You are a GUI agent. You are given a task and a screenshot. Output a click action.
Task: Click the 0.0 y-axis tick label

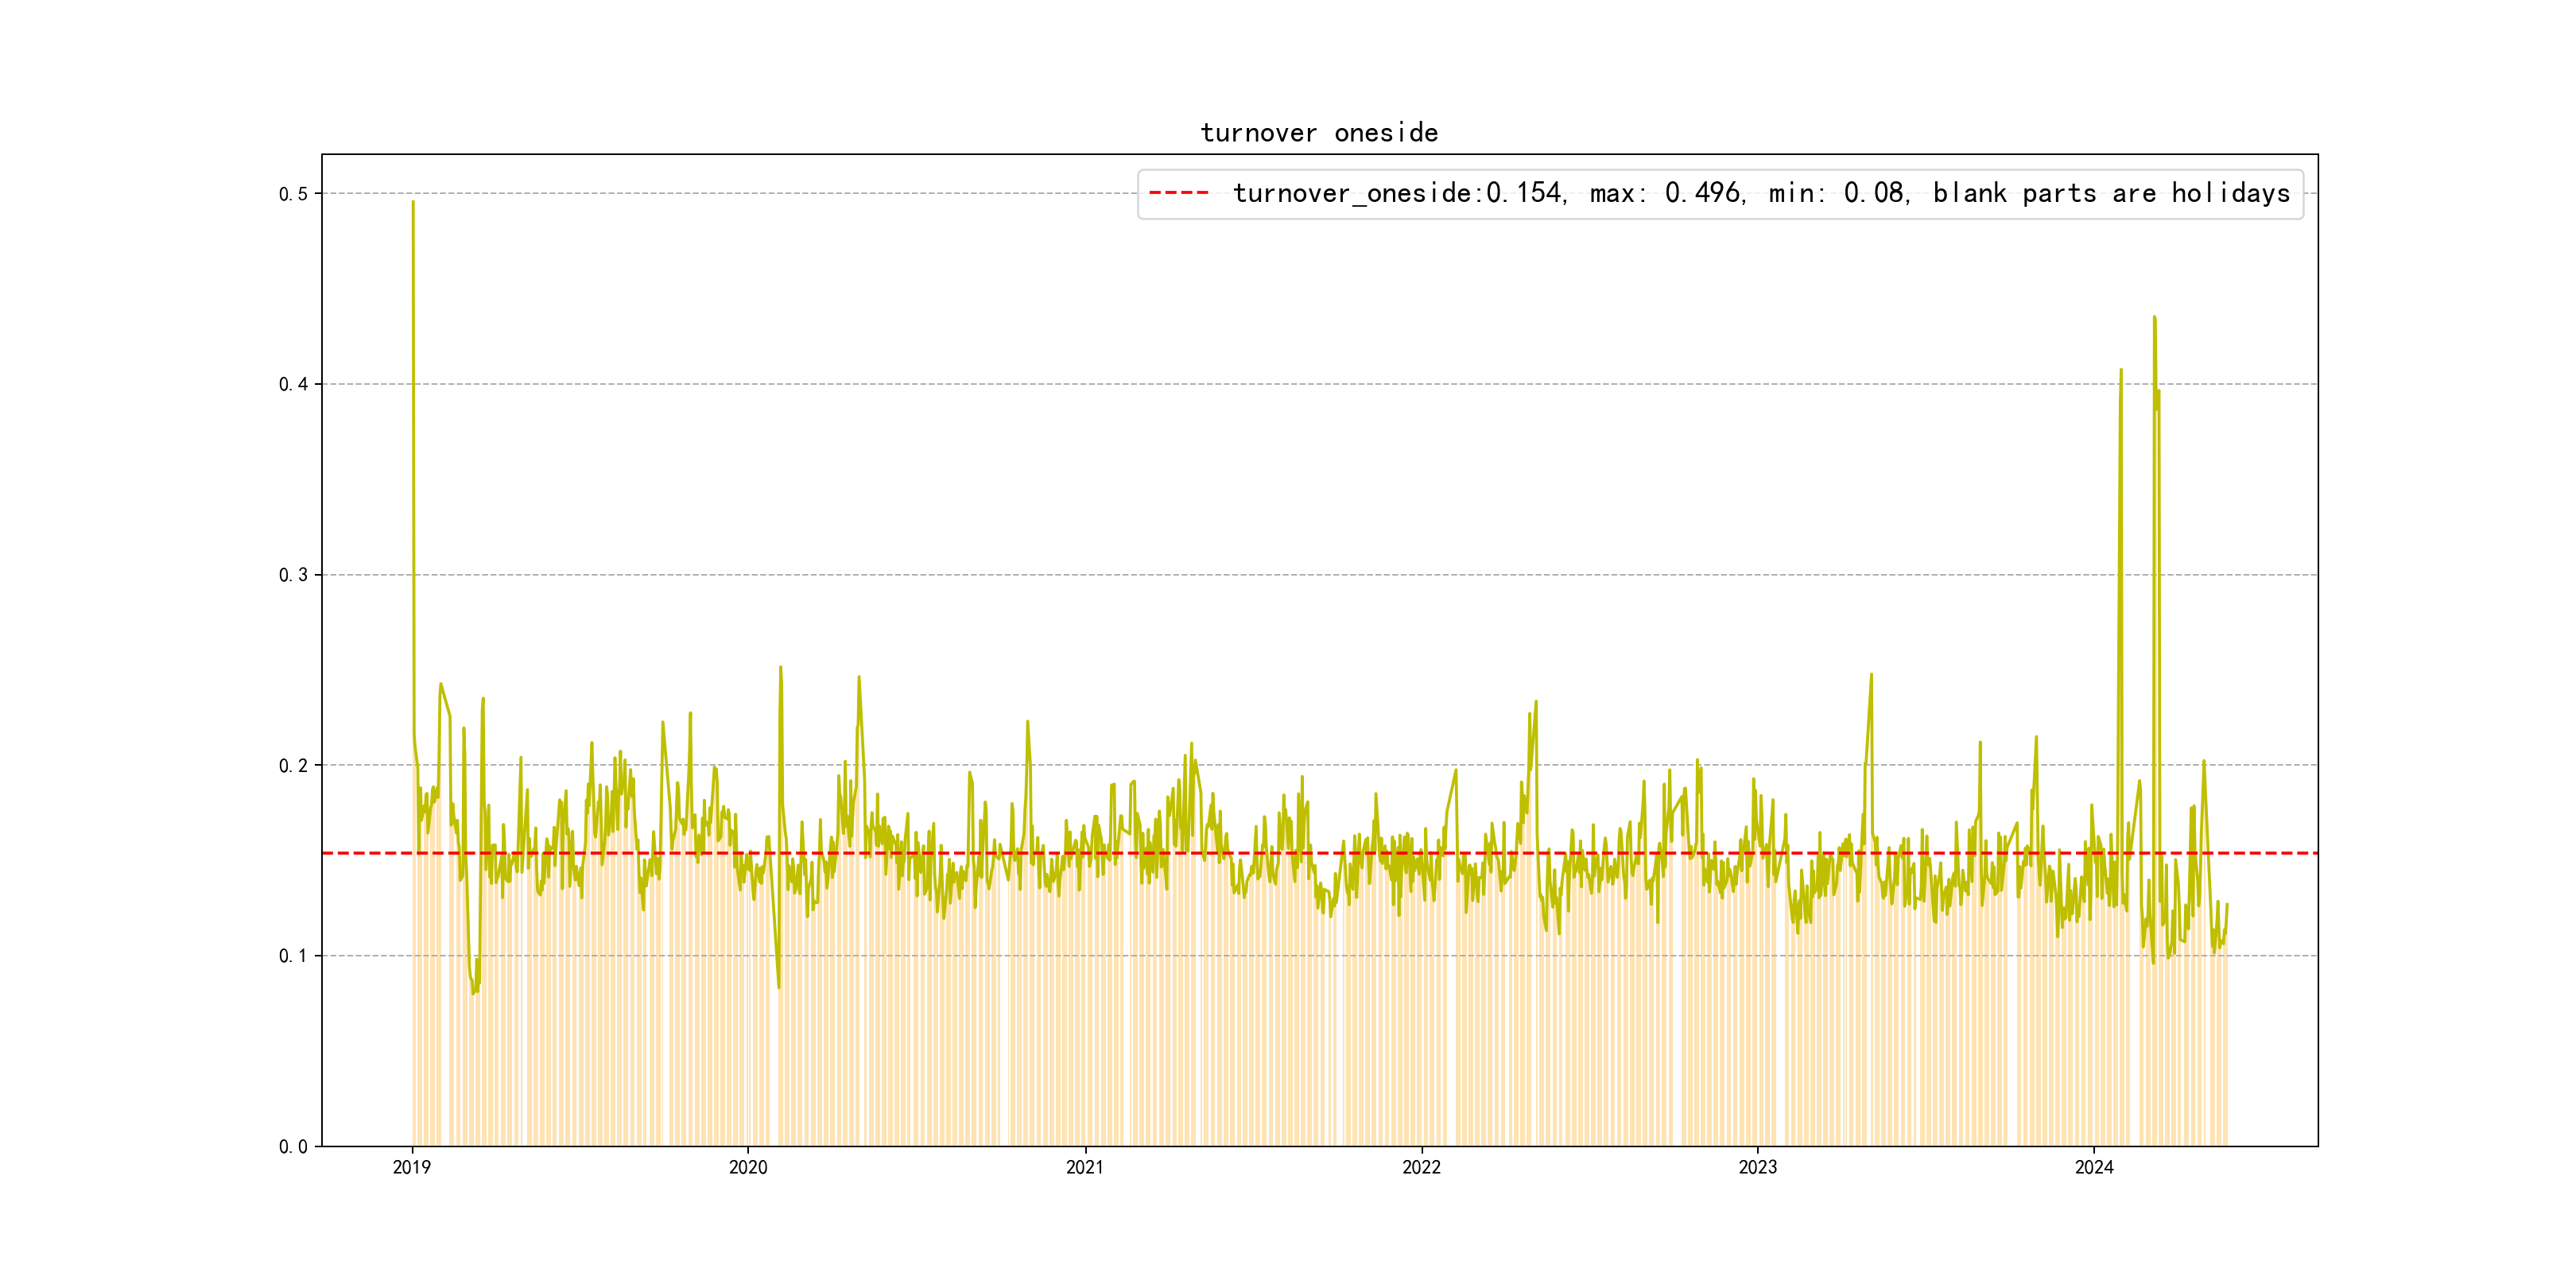(293, 1147)
